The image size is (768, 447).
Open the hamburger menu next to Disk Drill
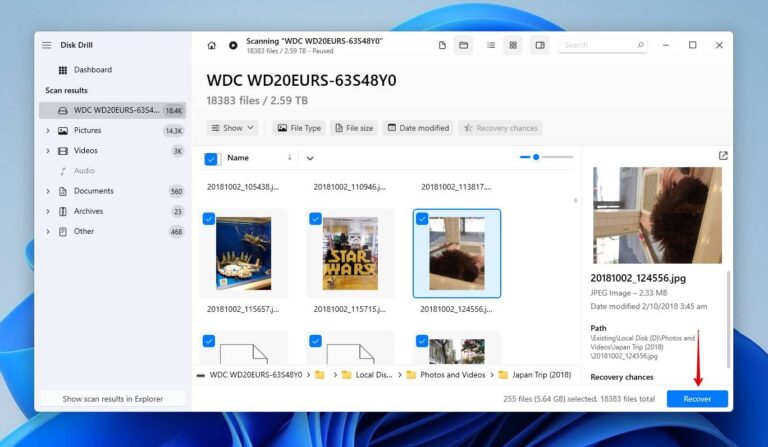click(x=46, y=45)
